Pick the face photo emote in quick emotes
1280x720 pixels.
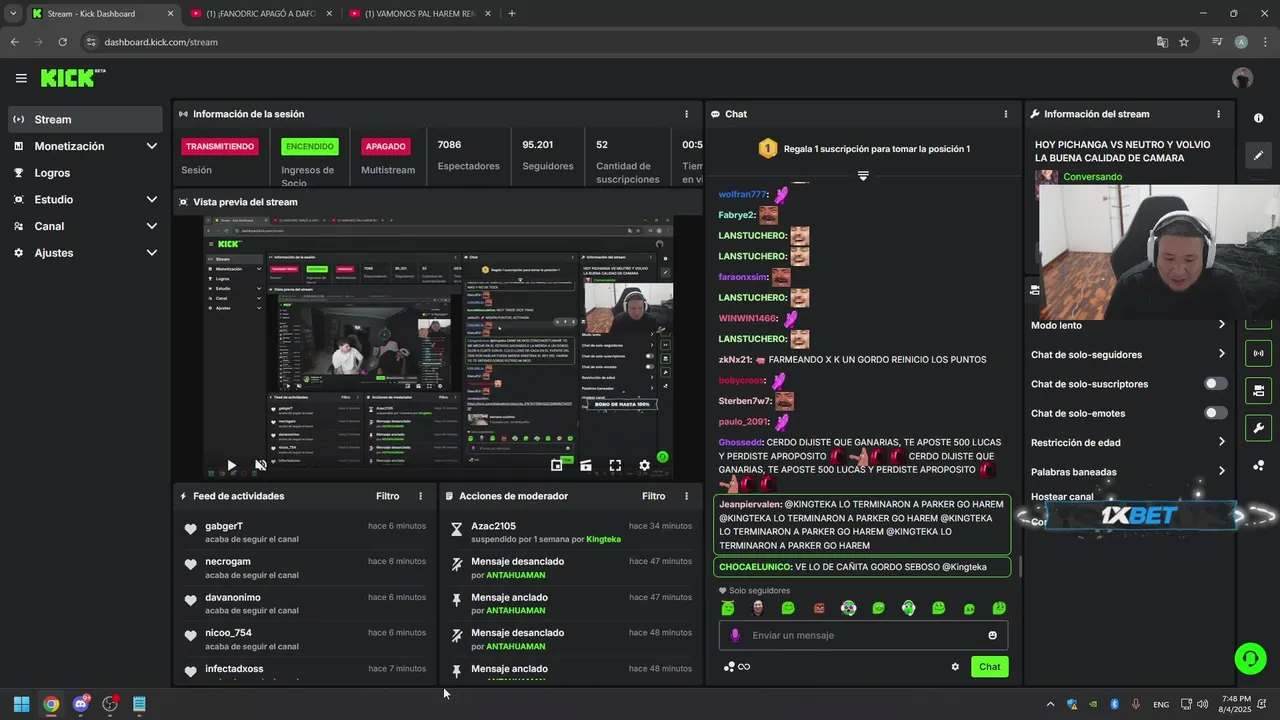coord(758,608)
